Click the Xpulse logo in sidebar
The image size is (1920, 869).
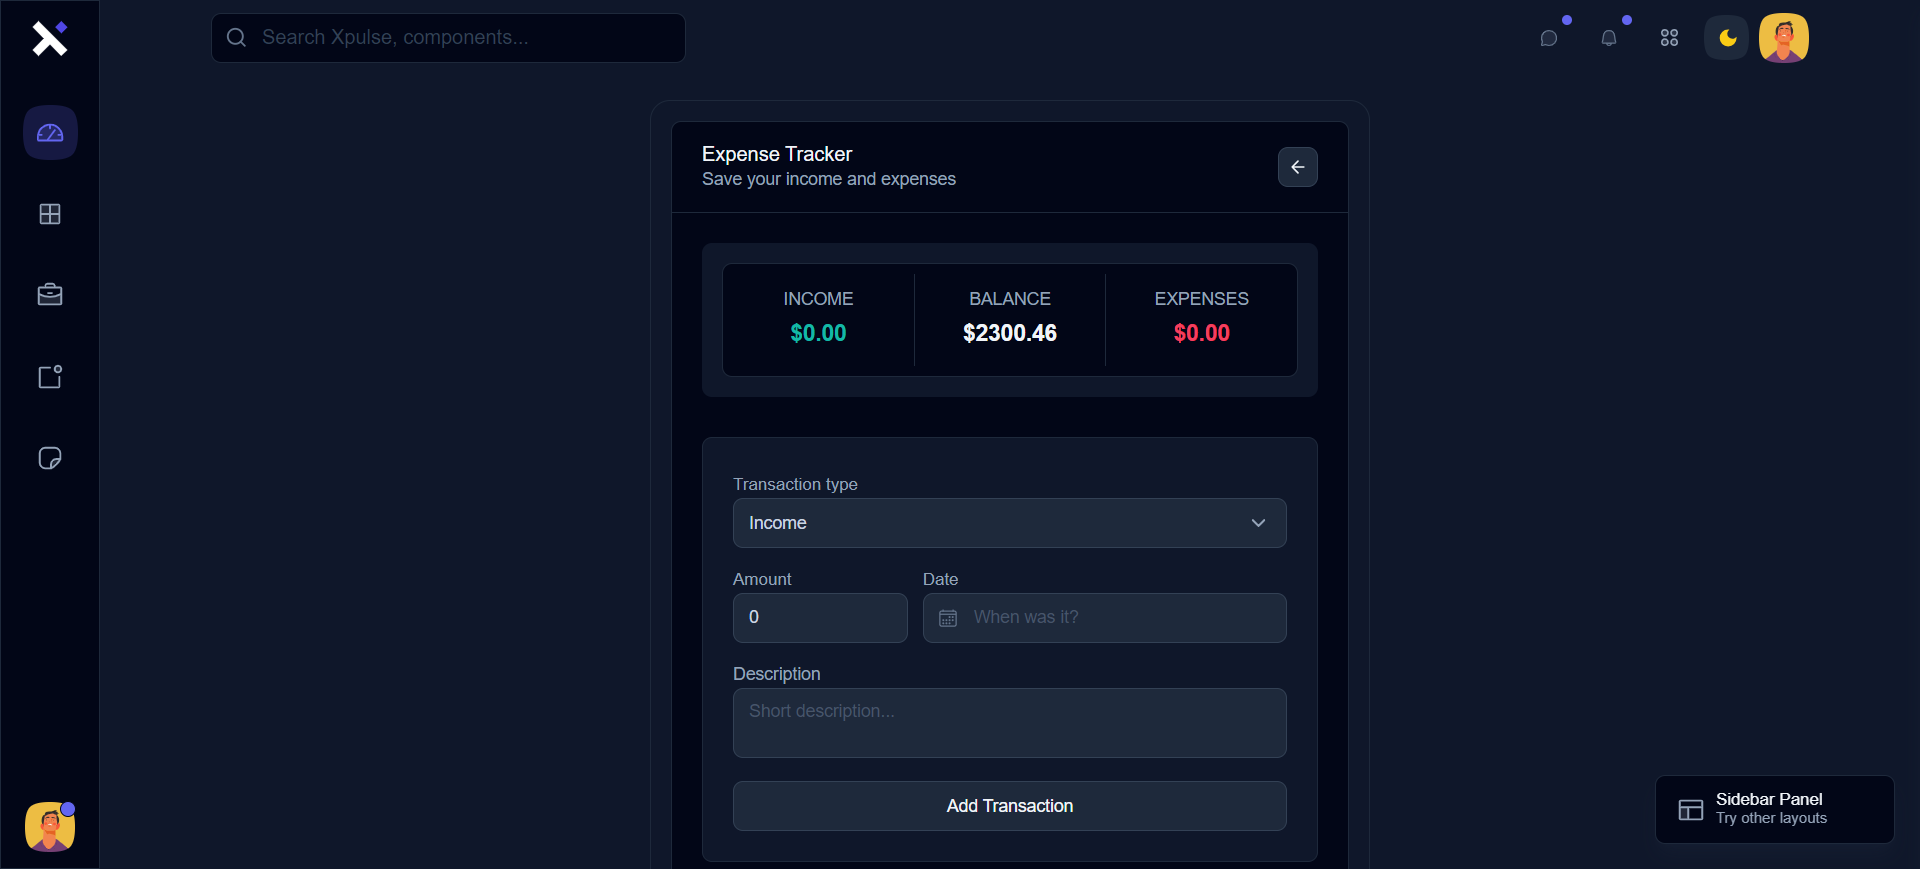coord(49,38)
